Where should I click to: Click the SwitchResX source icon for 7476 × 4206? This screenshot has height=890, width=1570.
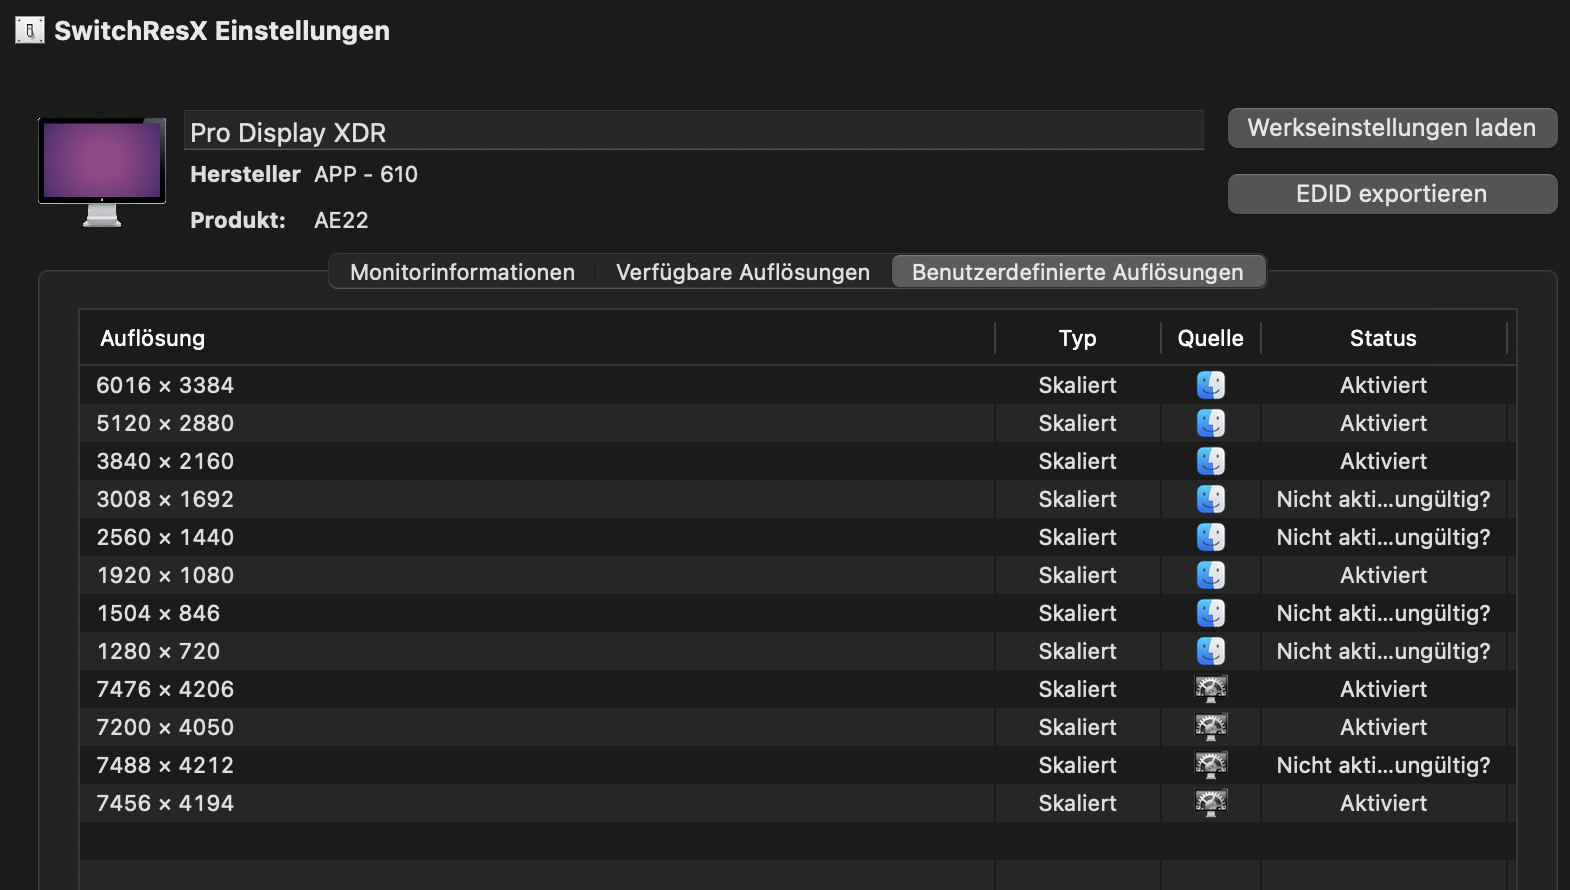click(1210, 689)
